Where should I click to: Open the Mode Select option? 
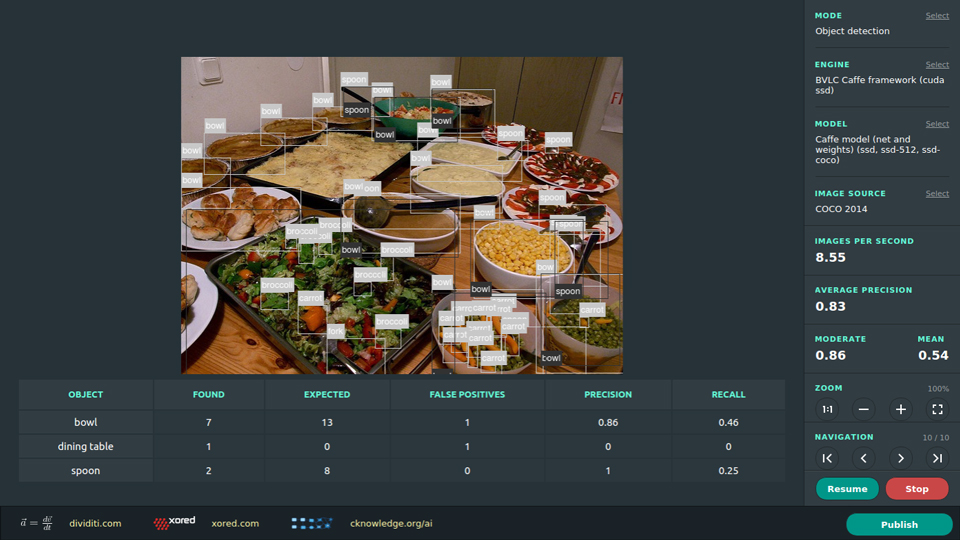[x=937, y=16]
